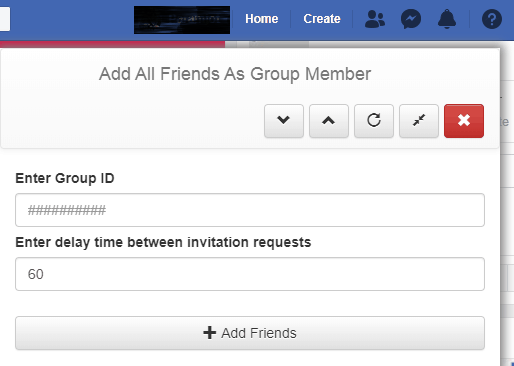Shrink the panel with the compress arrows icon

click(x=419, y=121)
